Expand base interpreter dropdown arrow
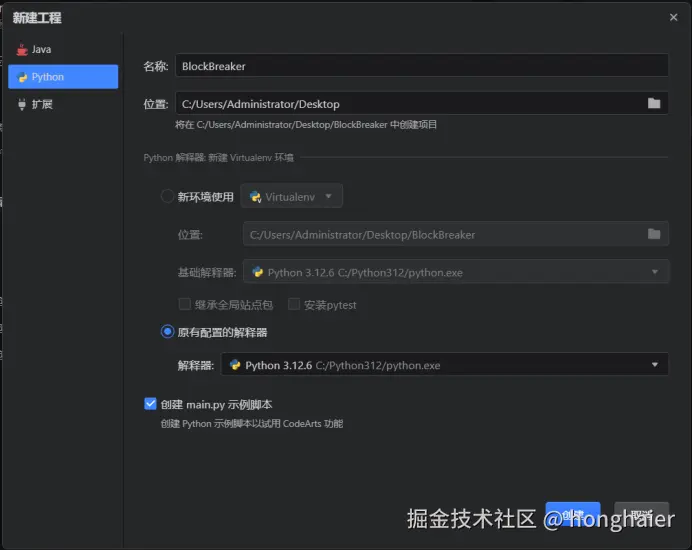 655,272
